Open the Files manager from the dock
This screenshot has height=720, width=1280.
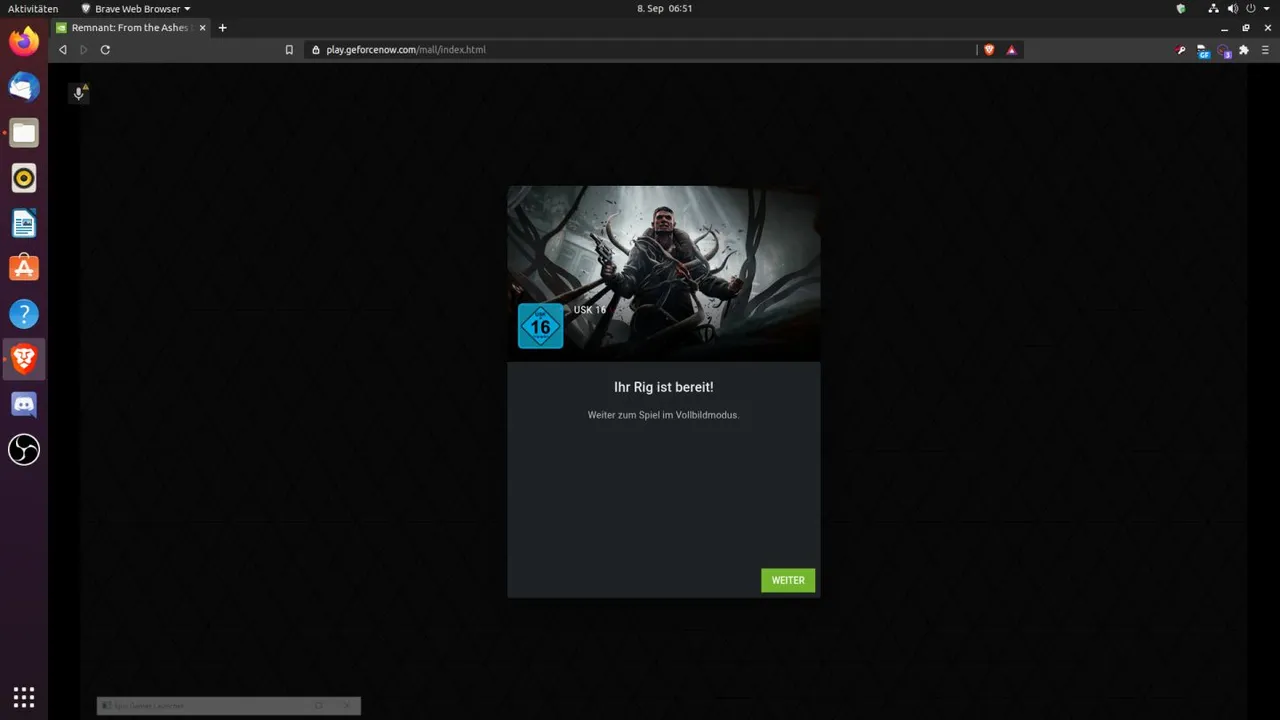(24, 132)
